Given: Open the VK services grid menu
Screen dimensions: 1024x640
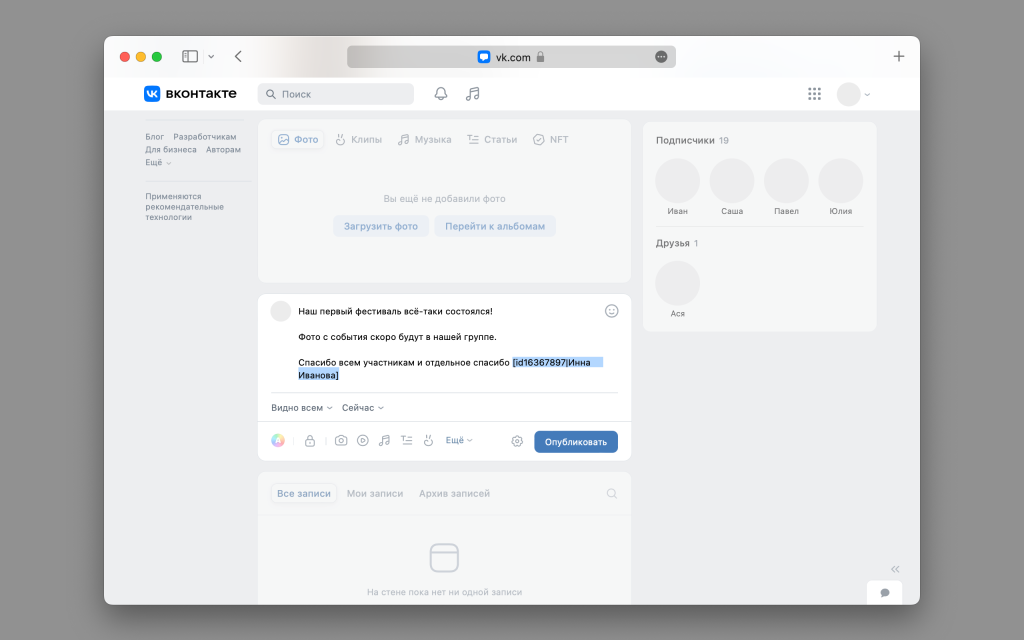Looking at the screenshot, I should (814, 94).
